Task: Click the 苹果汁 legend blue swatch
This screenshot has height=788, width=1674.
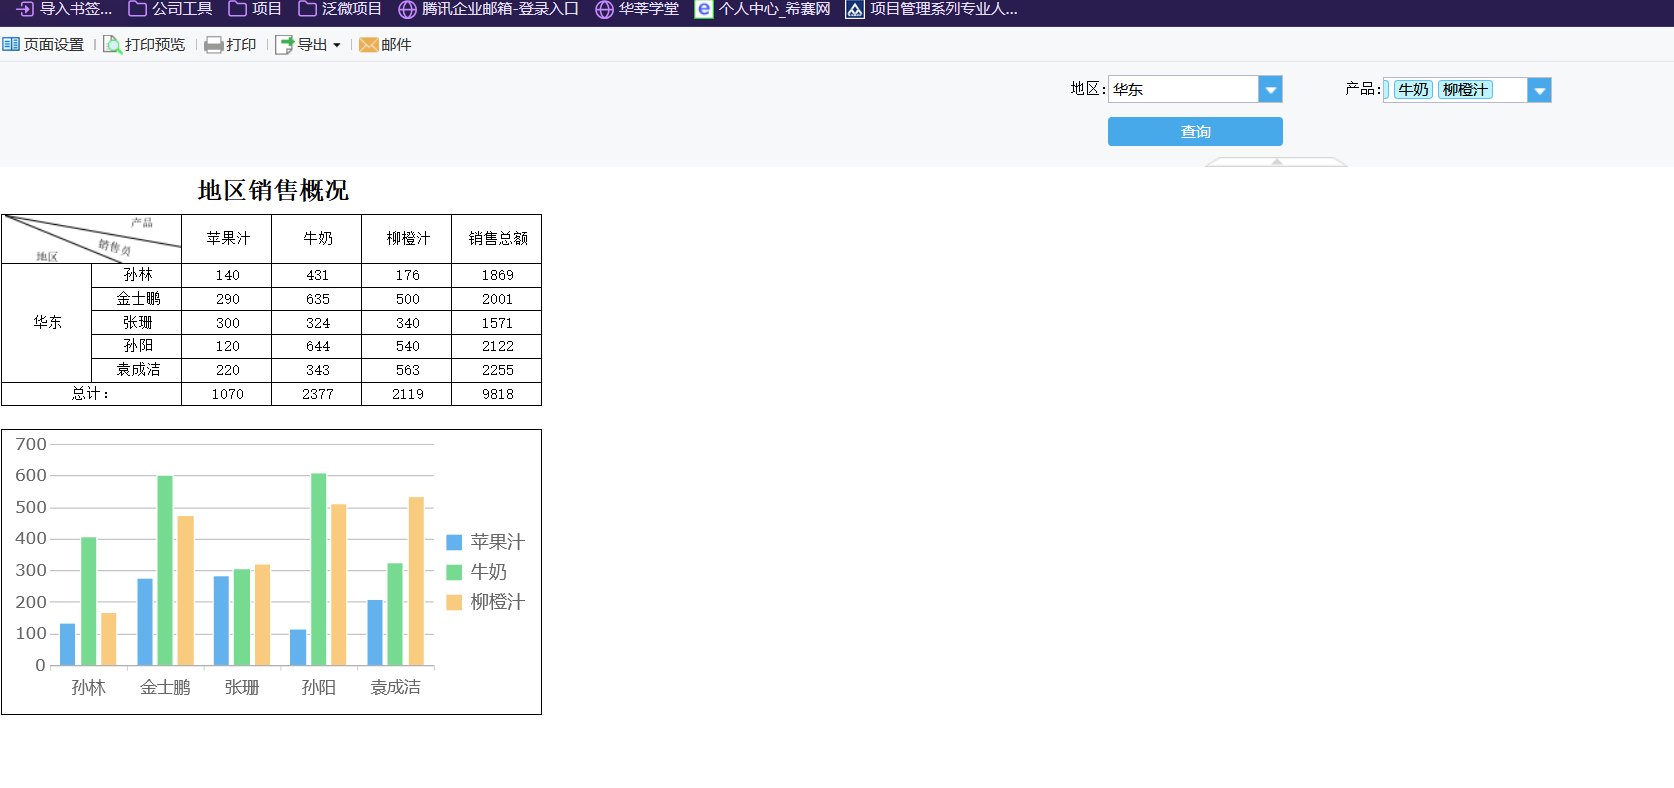Action: coord(454,542)
